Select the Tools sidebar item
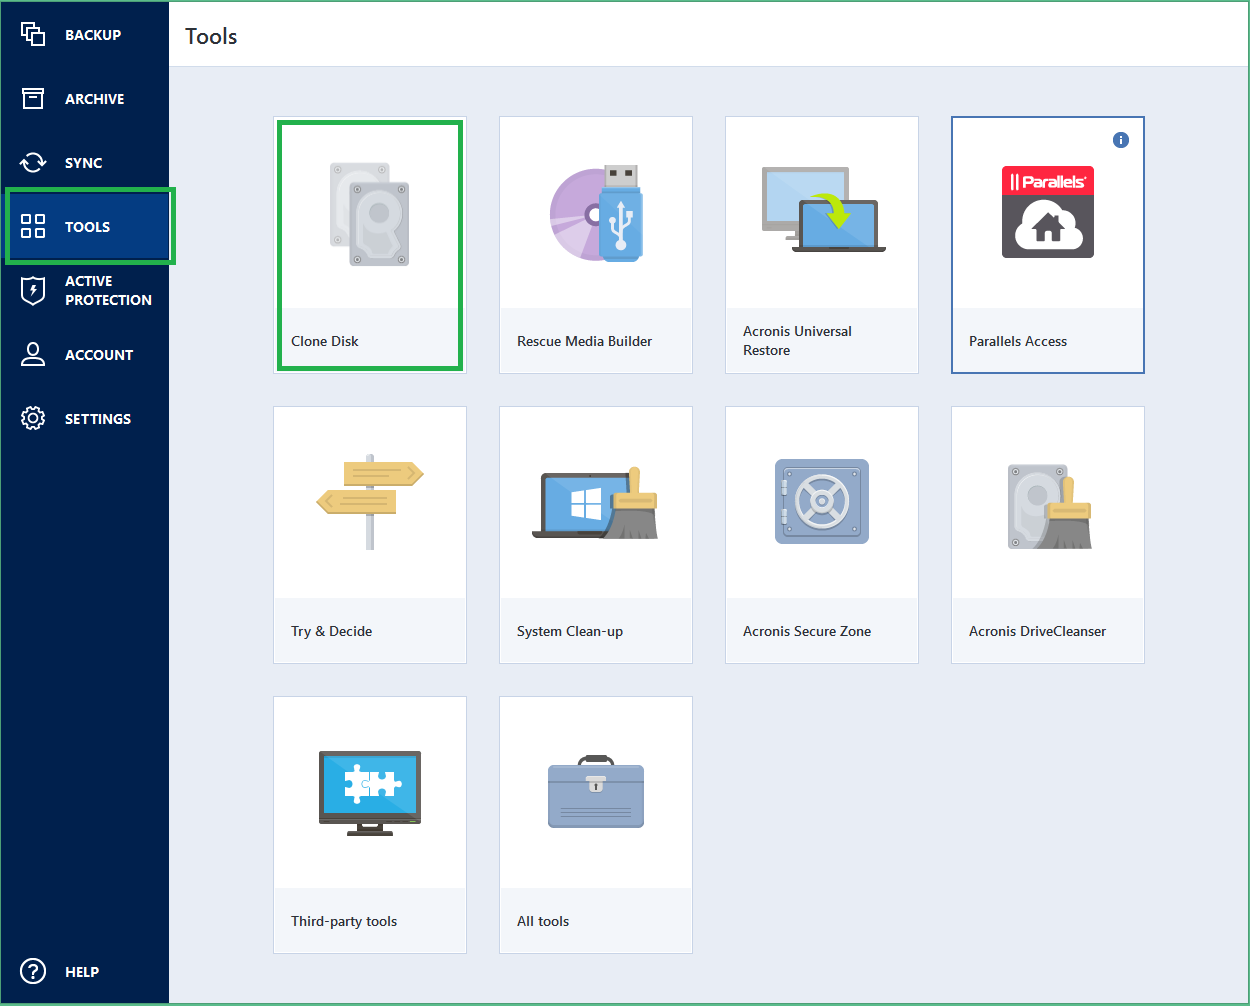The width and height of the screenshot is (1250, 1006). pos(86,227)
